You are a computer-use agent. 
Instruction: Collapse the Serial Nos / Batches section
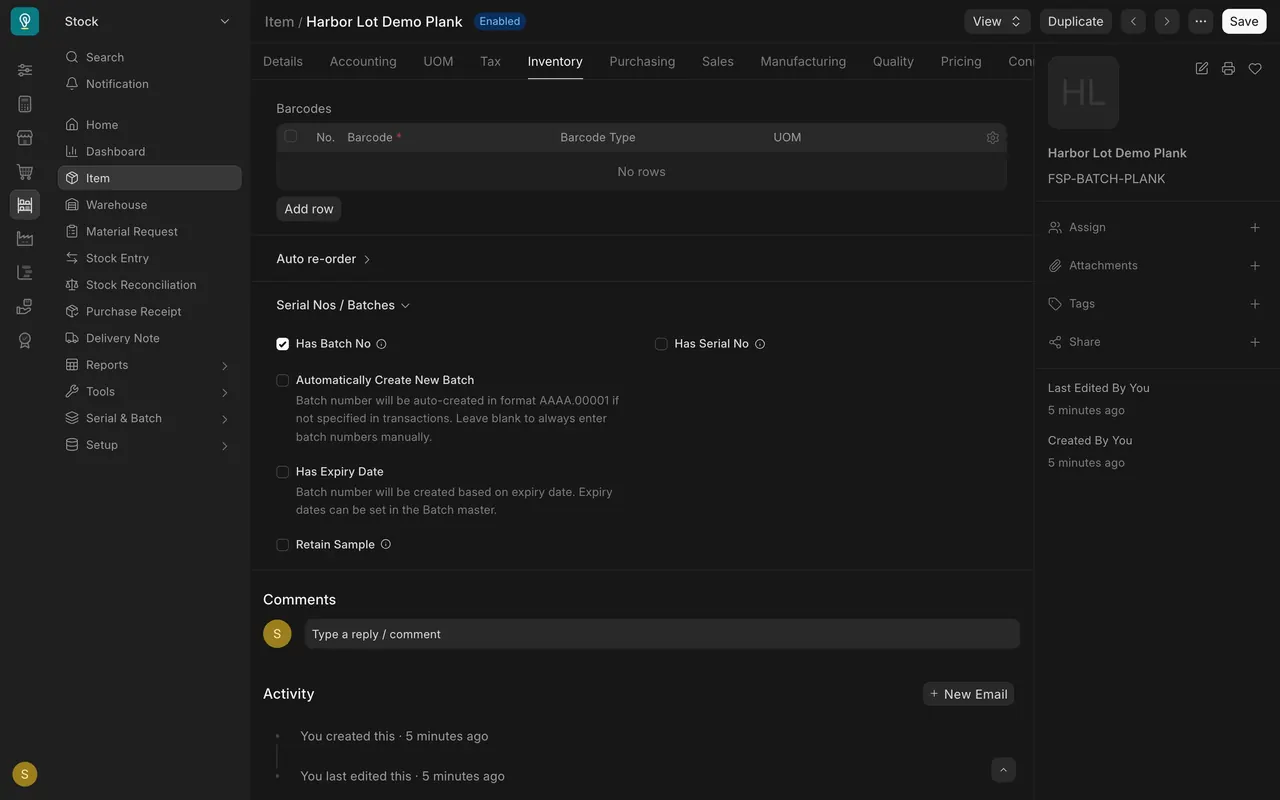point(343,305)
